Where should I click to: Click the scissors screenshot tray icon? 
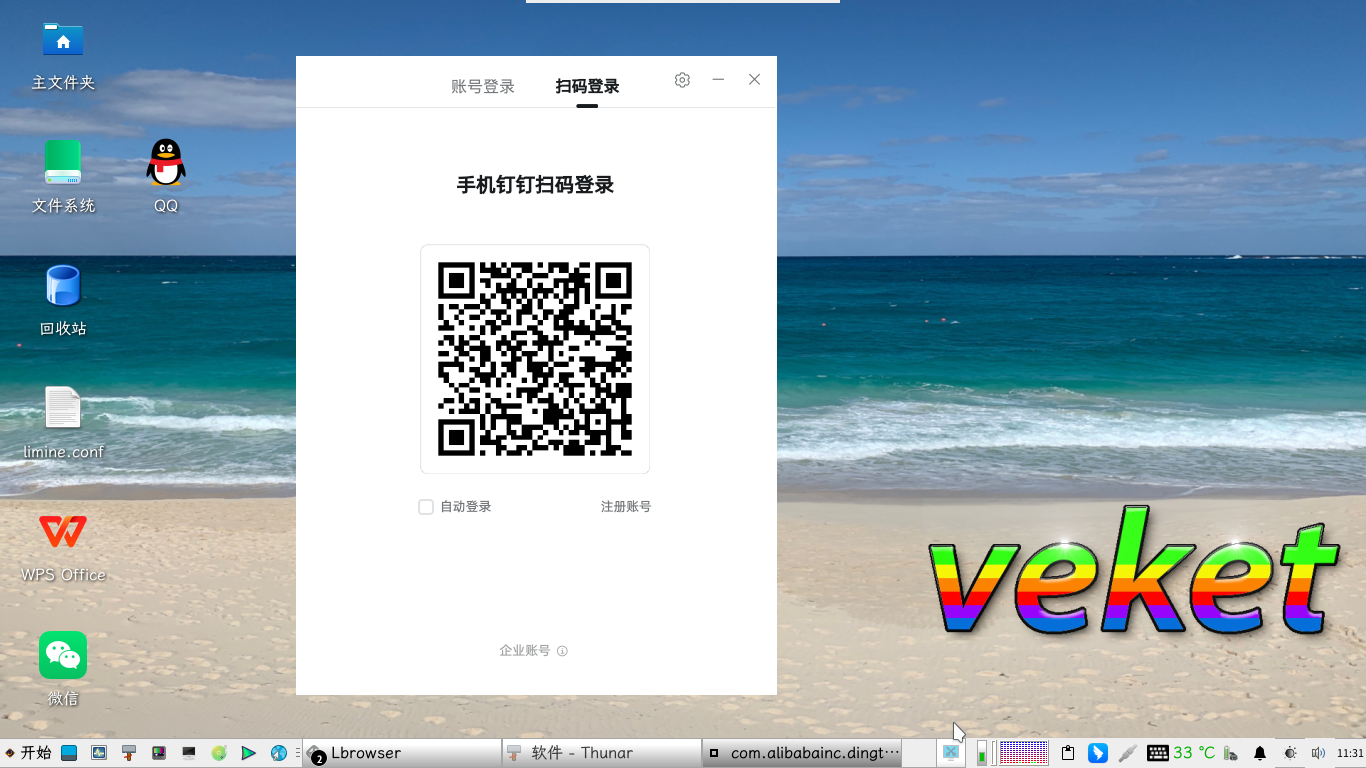[x=951, y=752]
